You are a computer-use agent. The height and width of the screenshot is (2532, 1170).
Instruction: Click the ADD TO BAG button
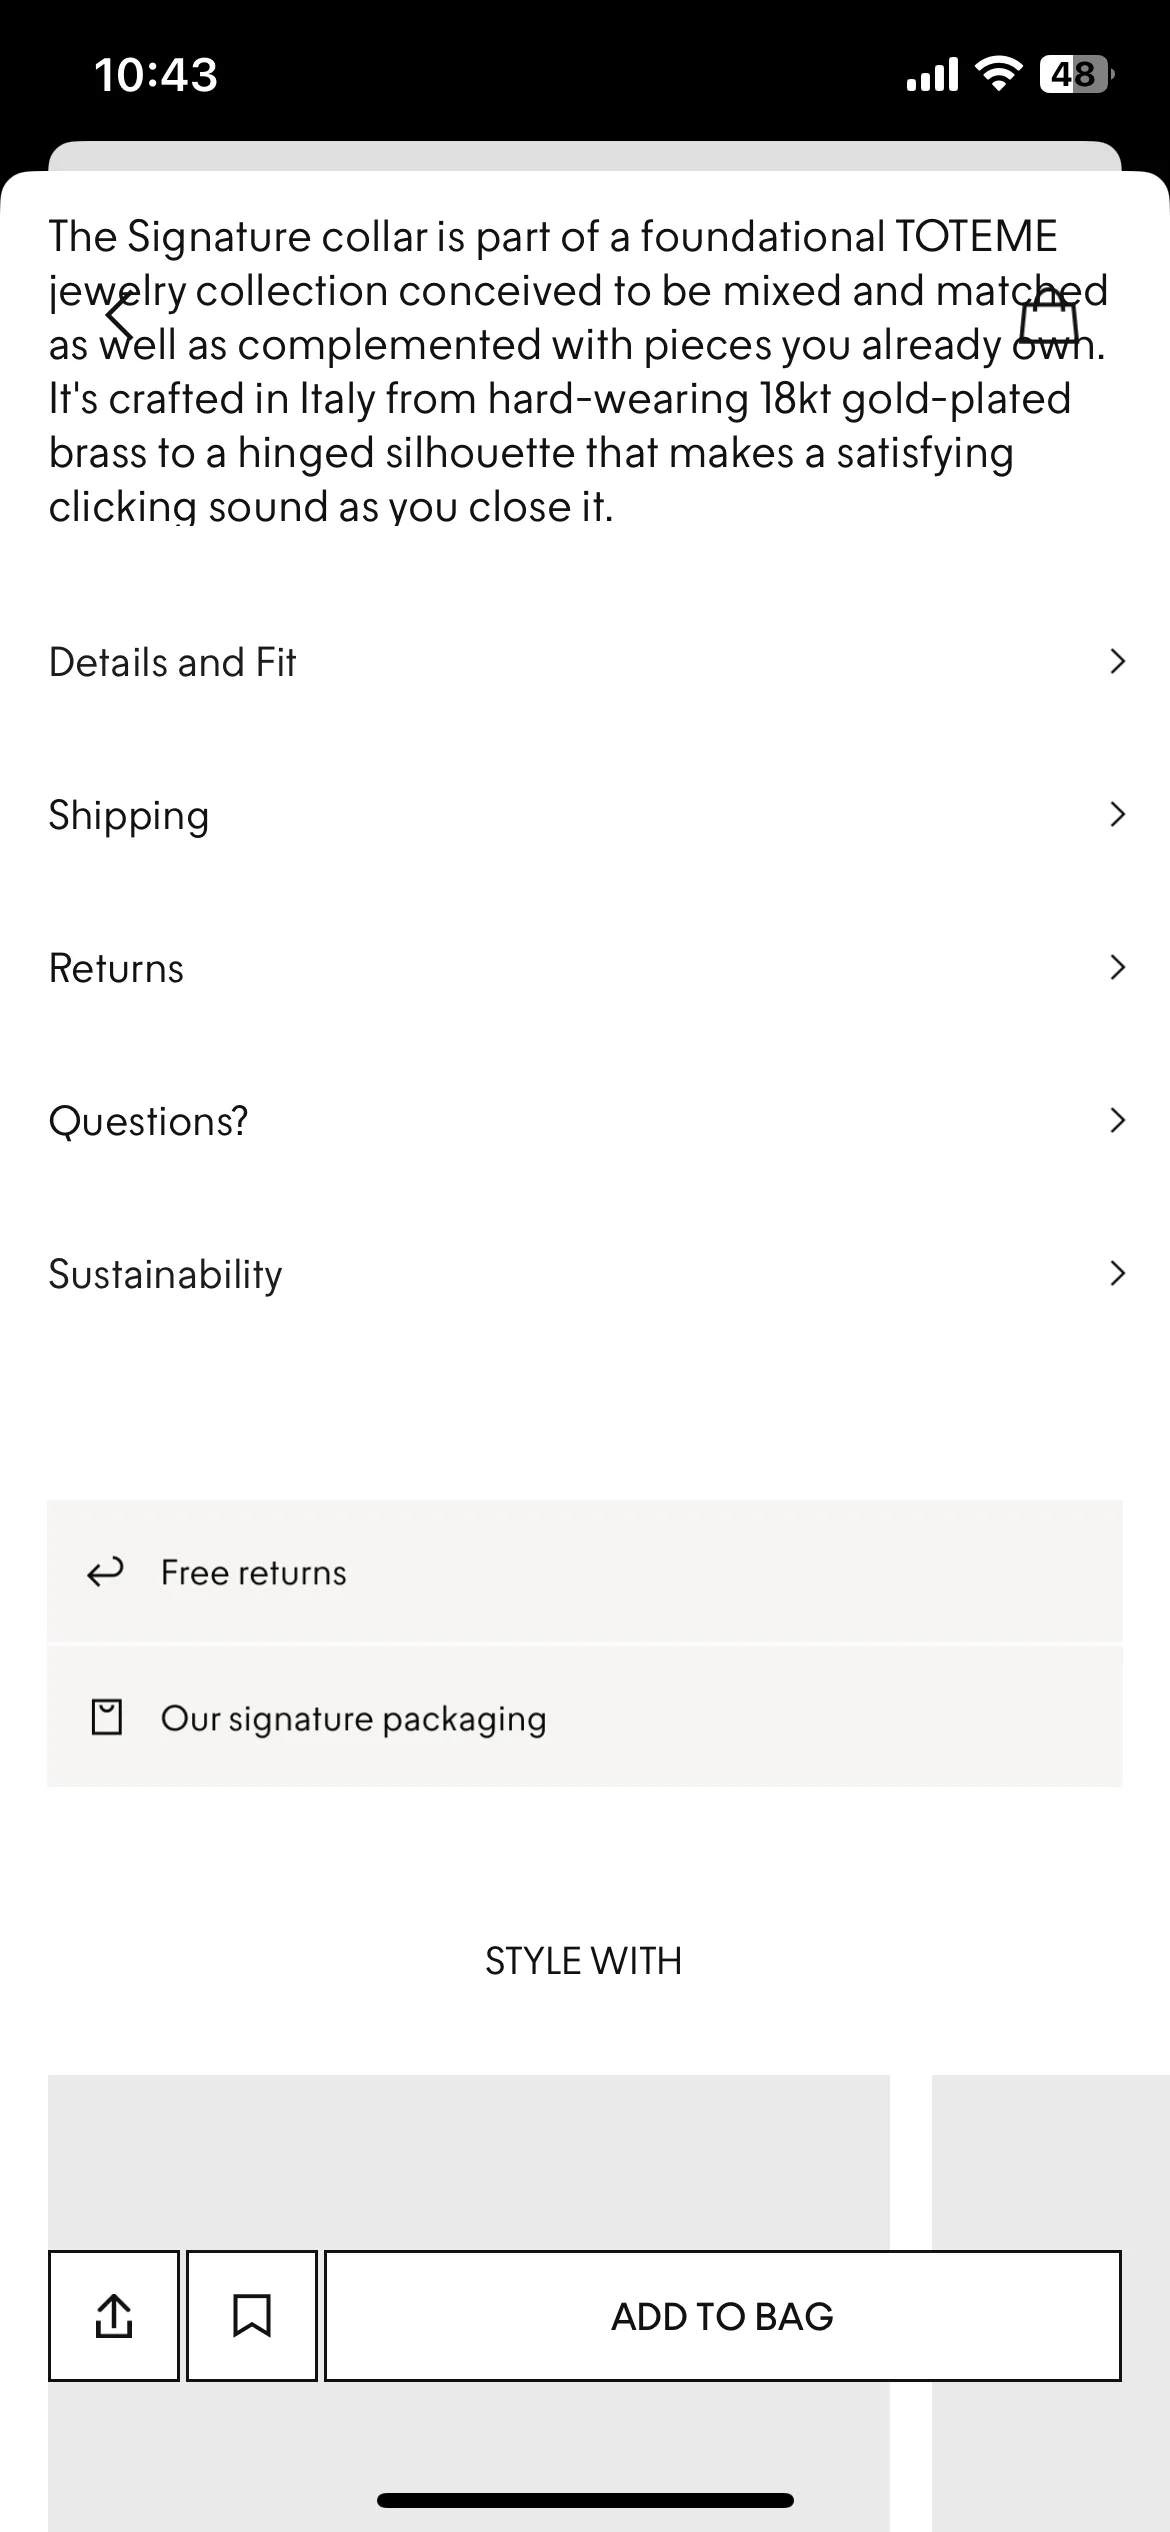722,2315
